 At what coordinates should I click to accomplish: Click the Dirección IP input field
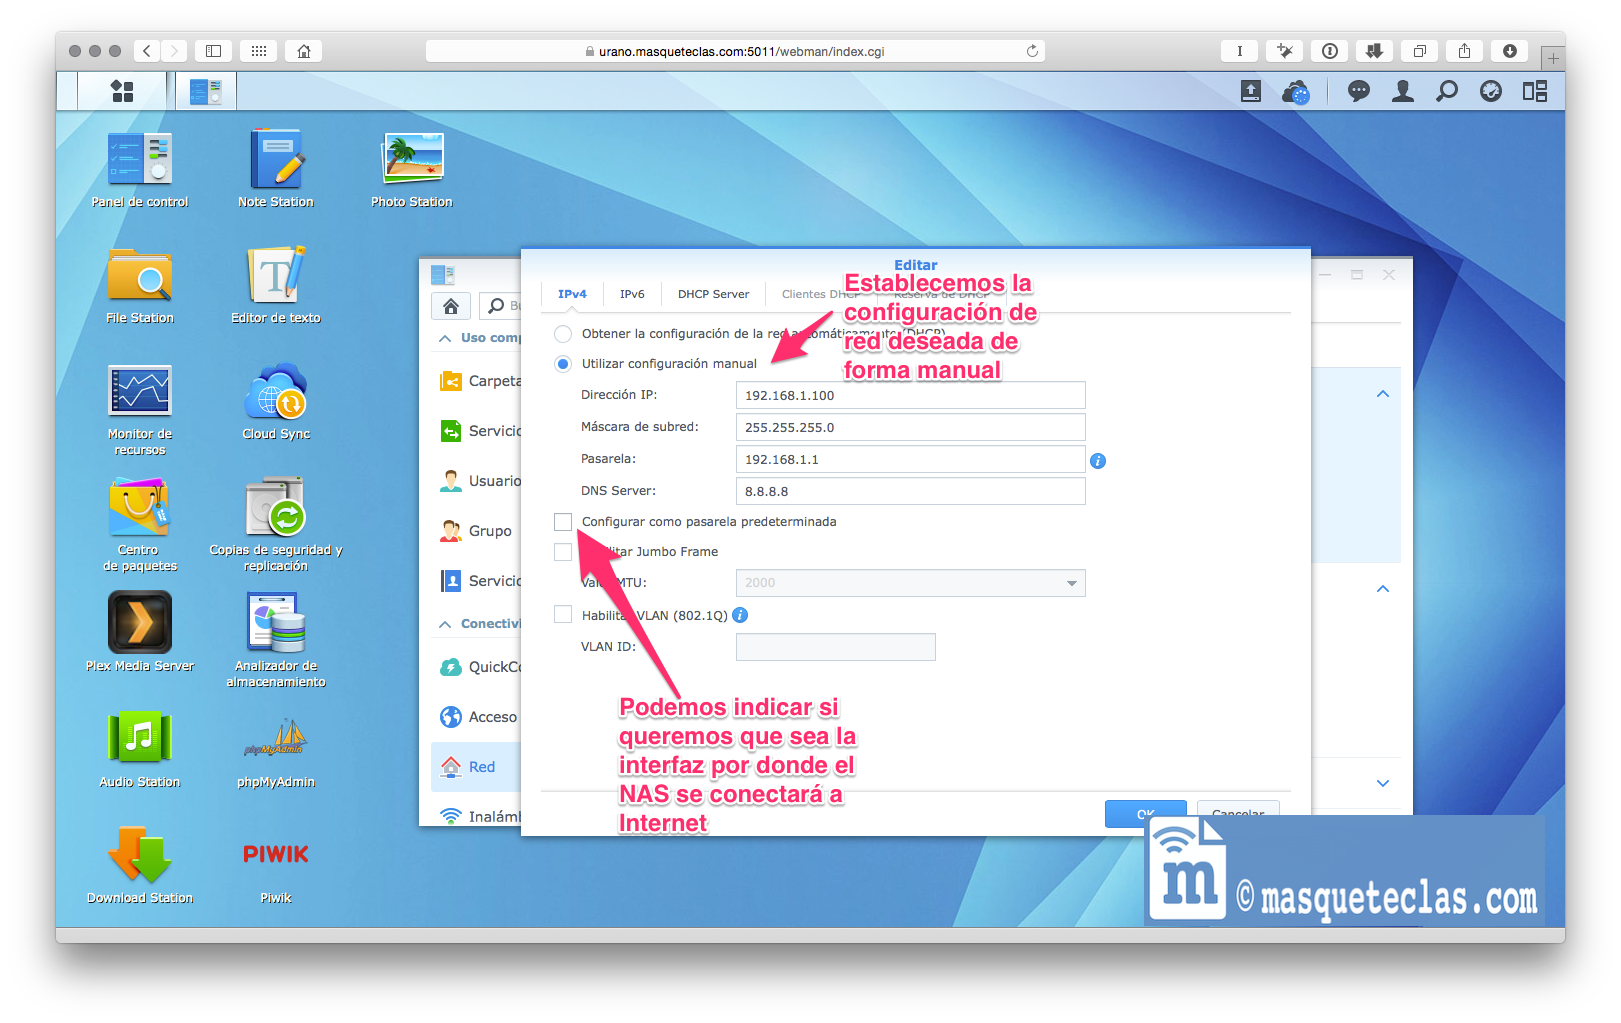(910, 396)
